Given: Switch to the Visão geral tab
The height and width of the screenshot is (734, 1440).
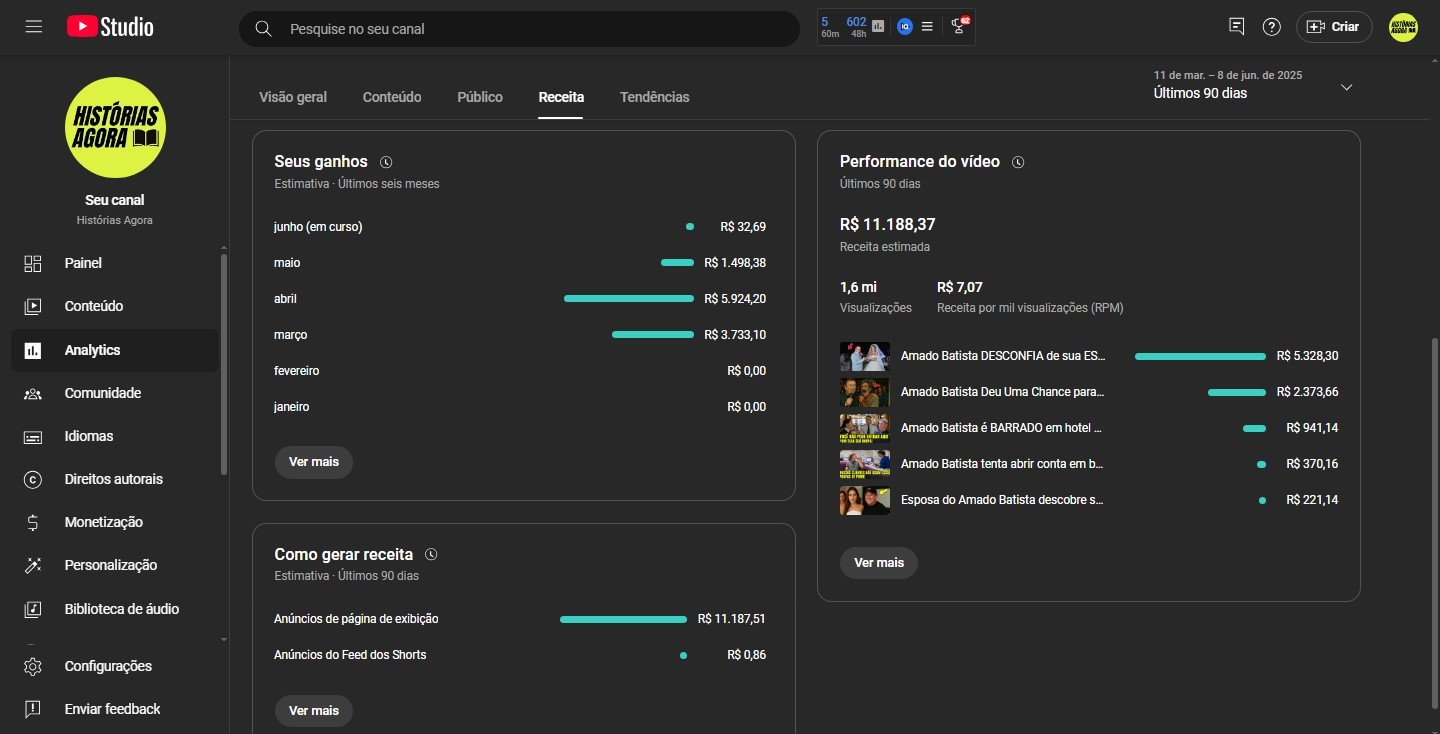Looking at the screenshot, I should 293,97.
